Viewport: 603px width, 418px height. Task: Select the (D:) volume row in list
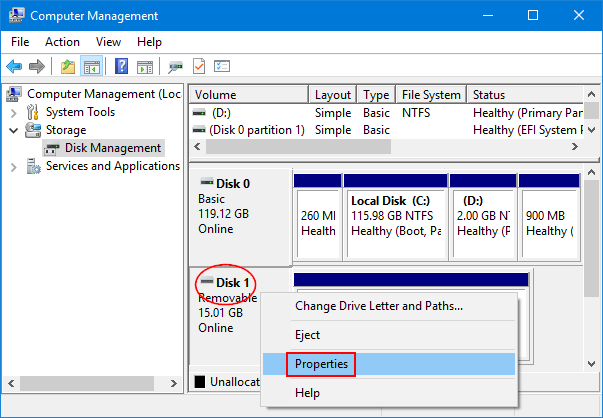387,113
